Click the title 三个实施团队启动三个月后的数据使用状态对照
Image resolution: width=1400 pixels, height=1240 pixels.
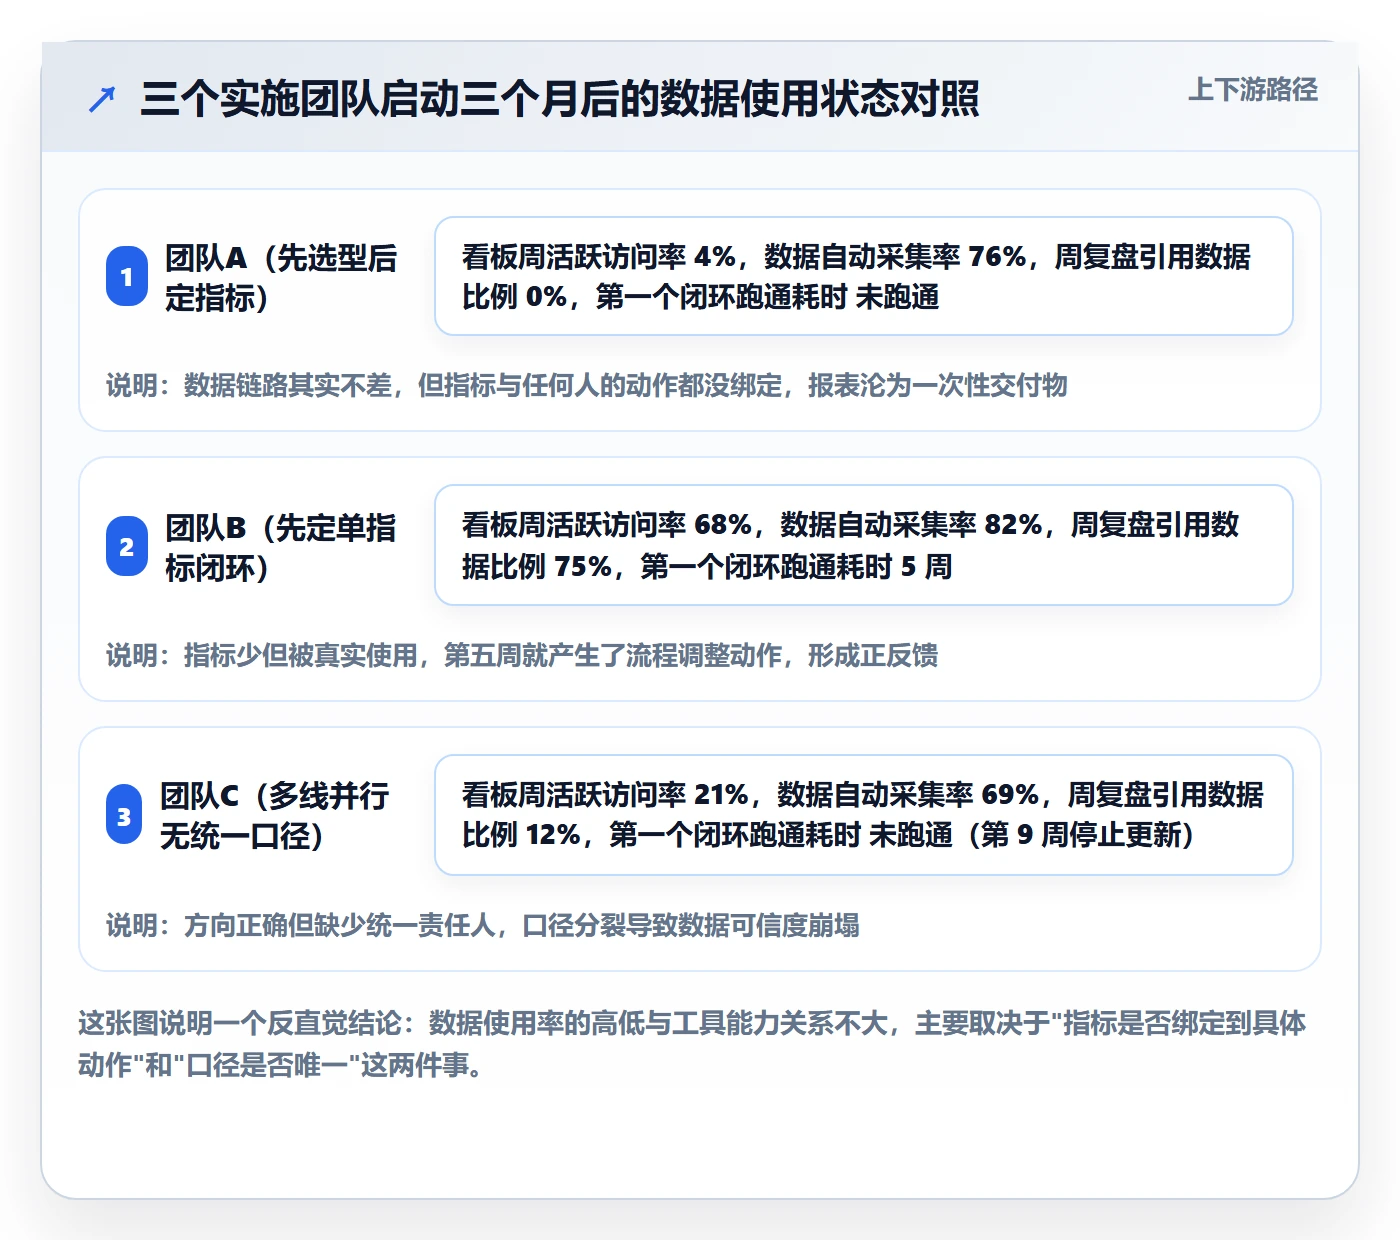tap(560, 99)
